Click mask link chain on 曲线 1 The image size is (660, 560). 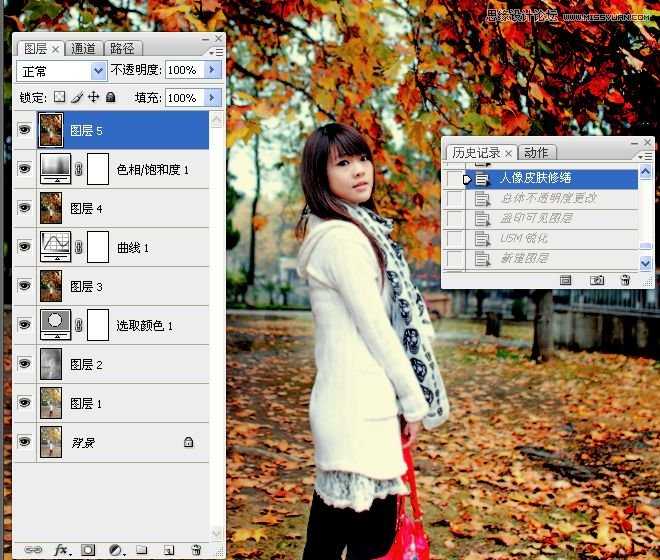[x=78, y=247]
